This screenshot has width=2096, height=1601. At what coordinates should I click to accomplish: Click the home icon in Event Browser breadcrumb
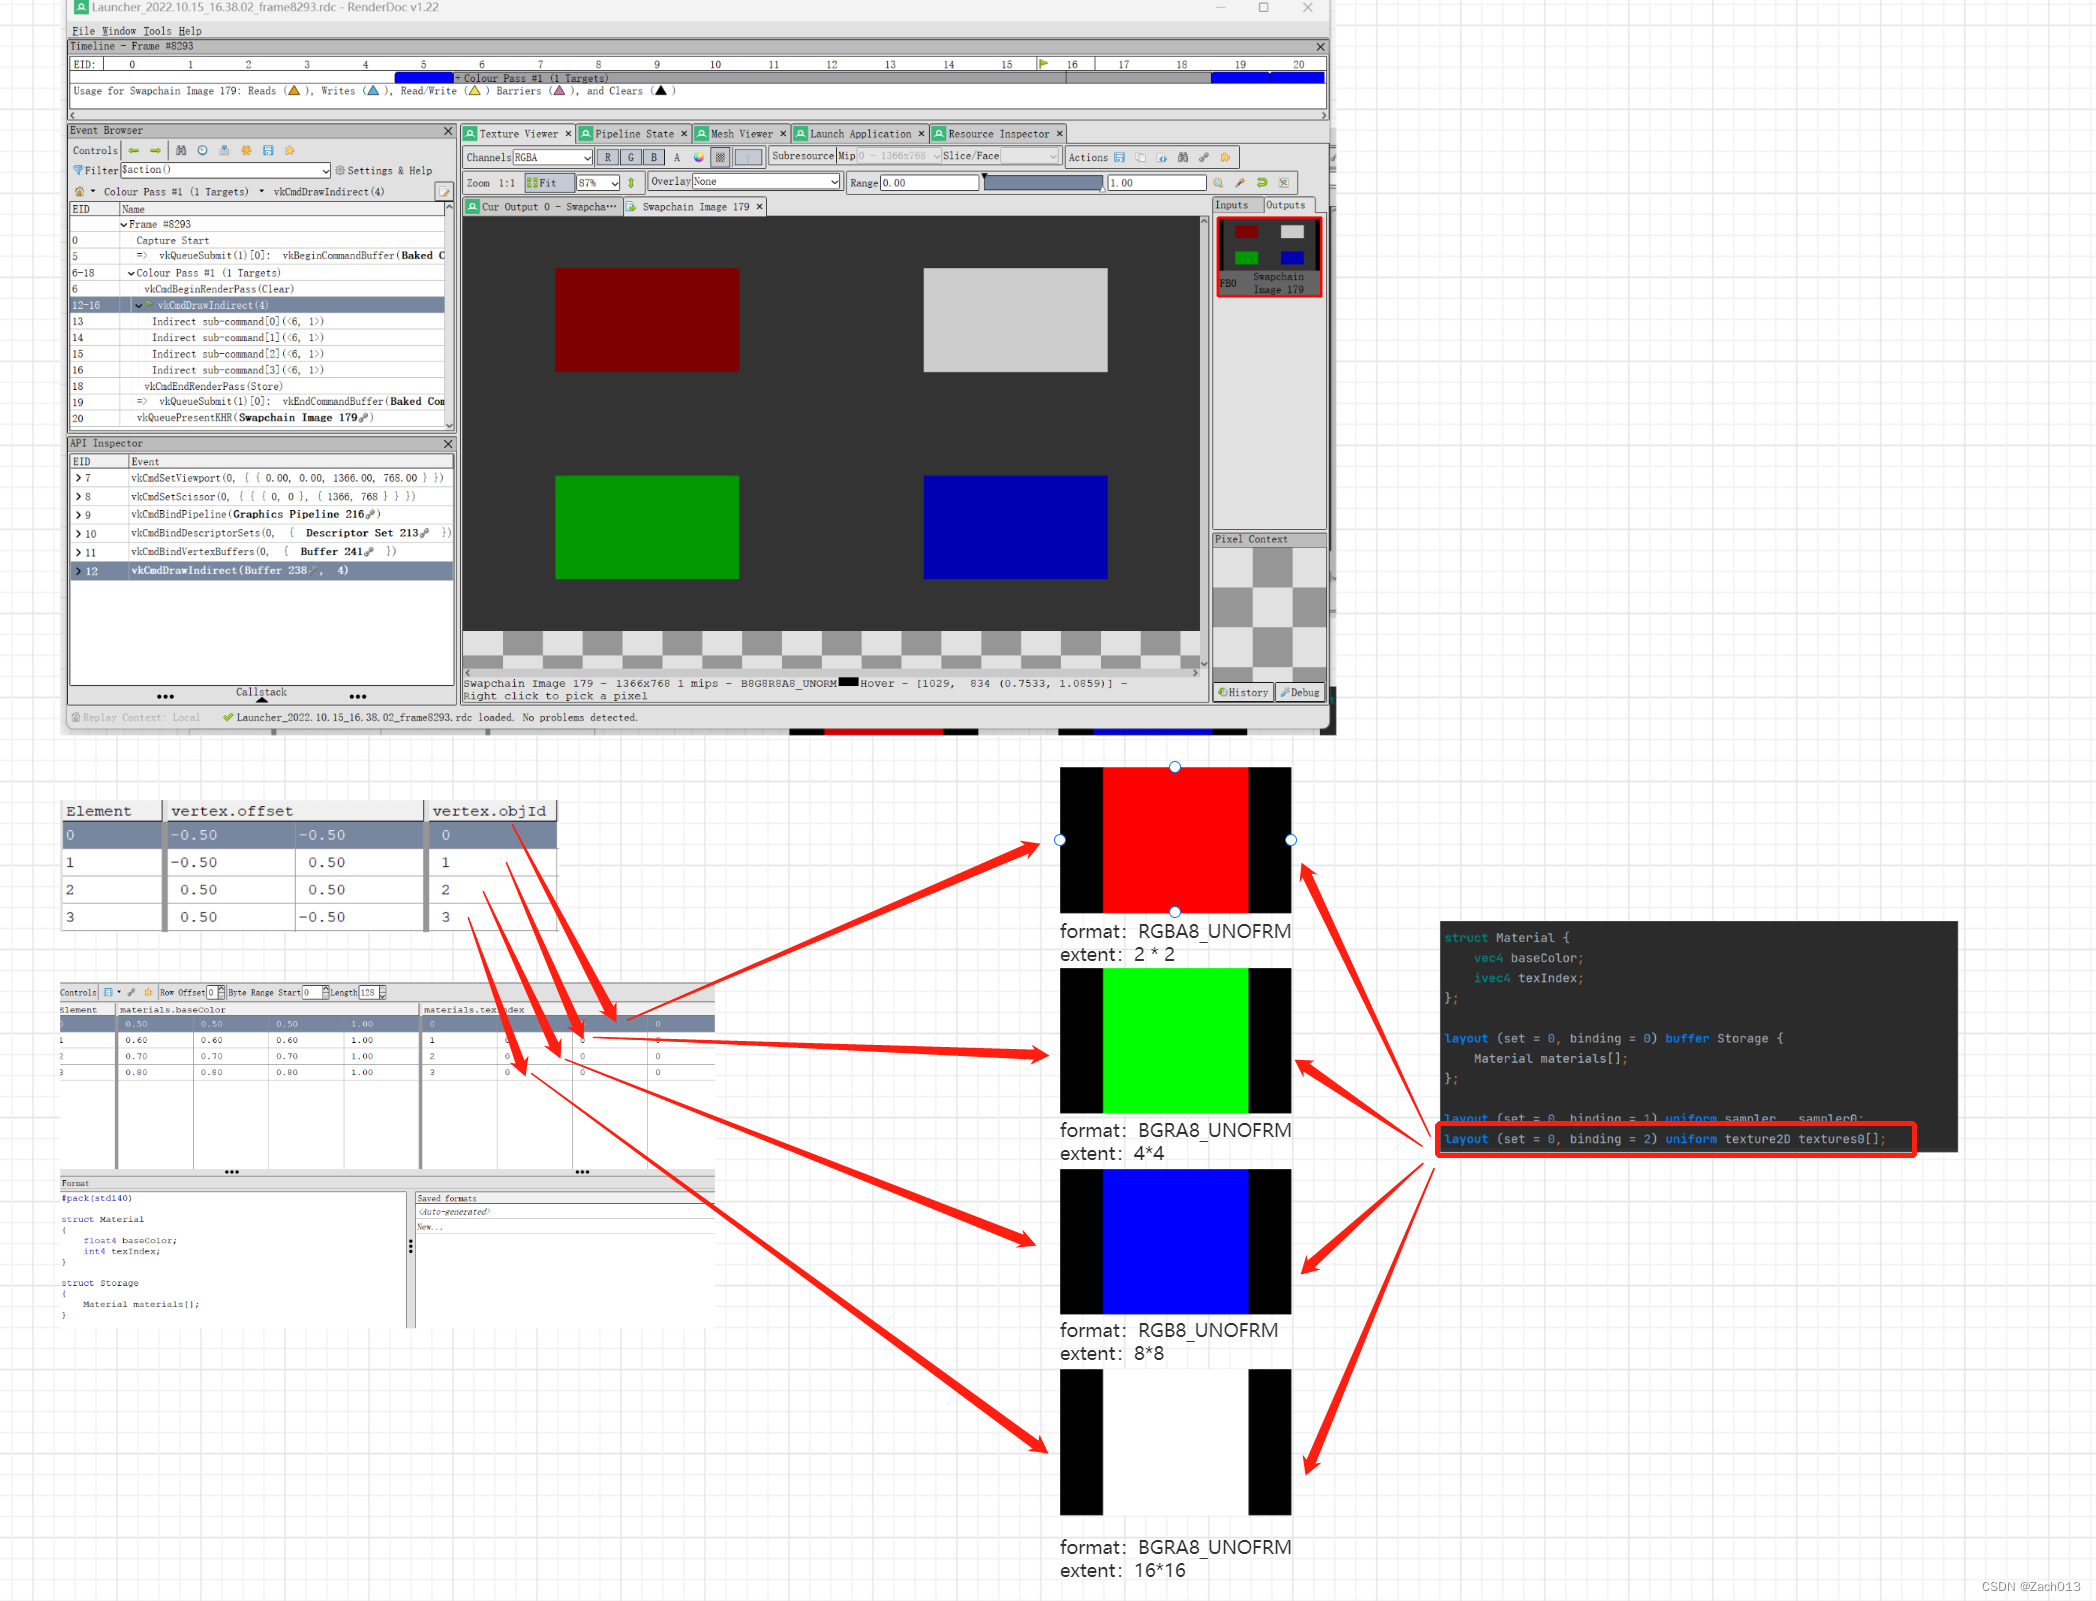79,192
